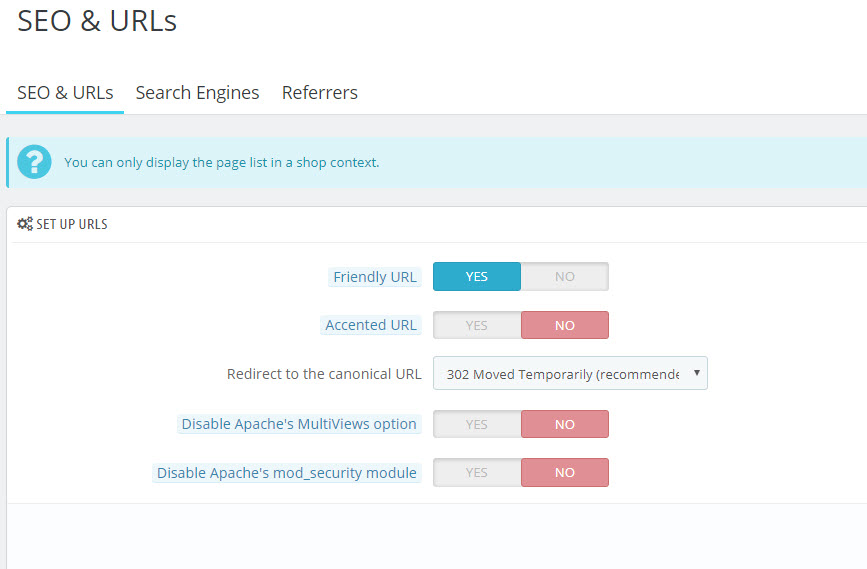The height and width of the screenshot is (569, 867).
Task: Open the Redirect to the canonical URL dropdown
Action: point(570,373)
